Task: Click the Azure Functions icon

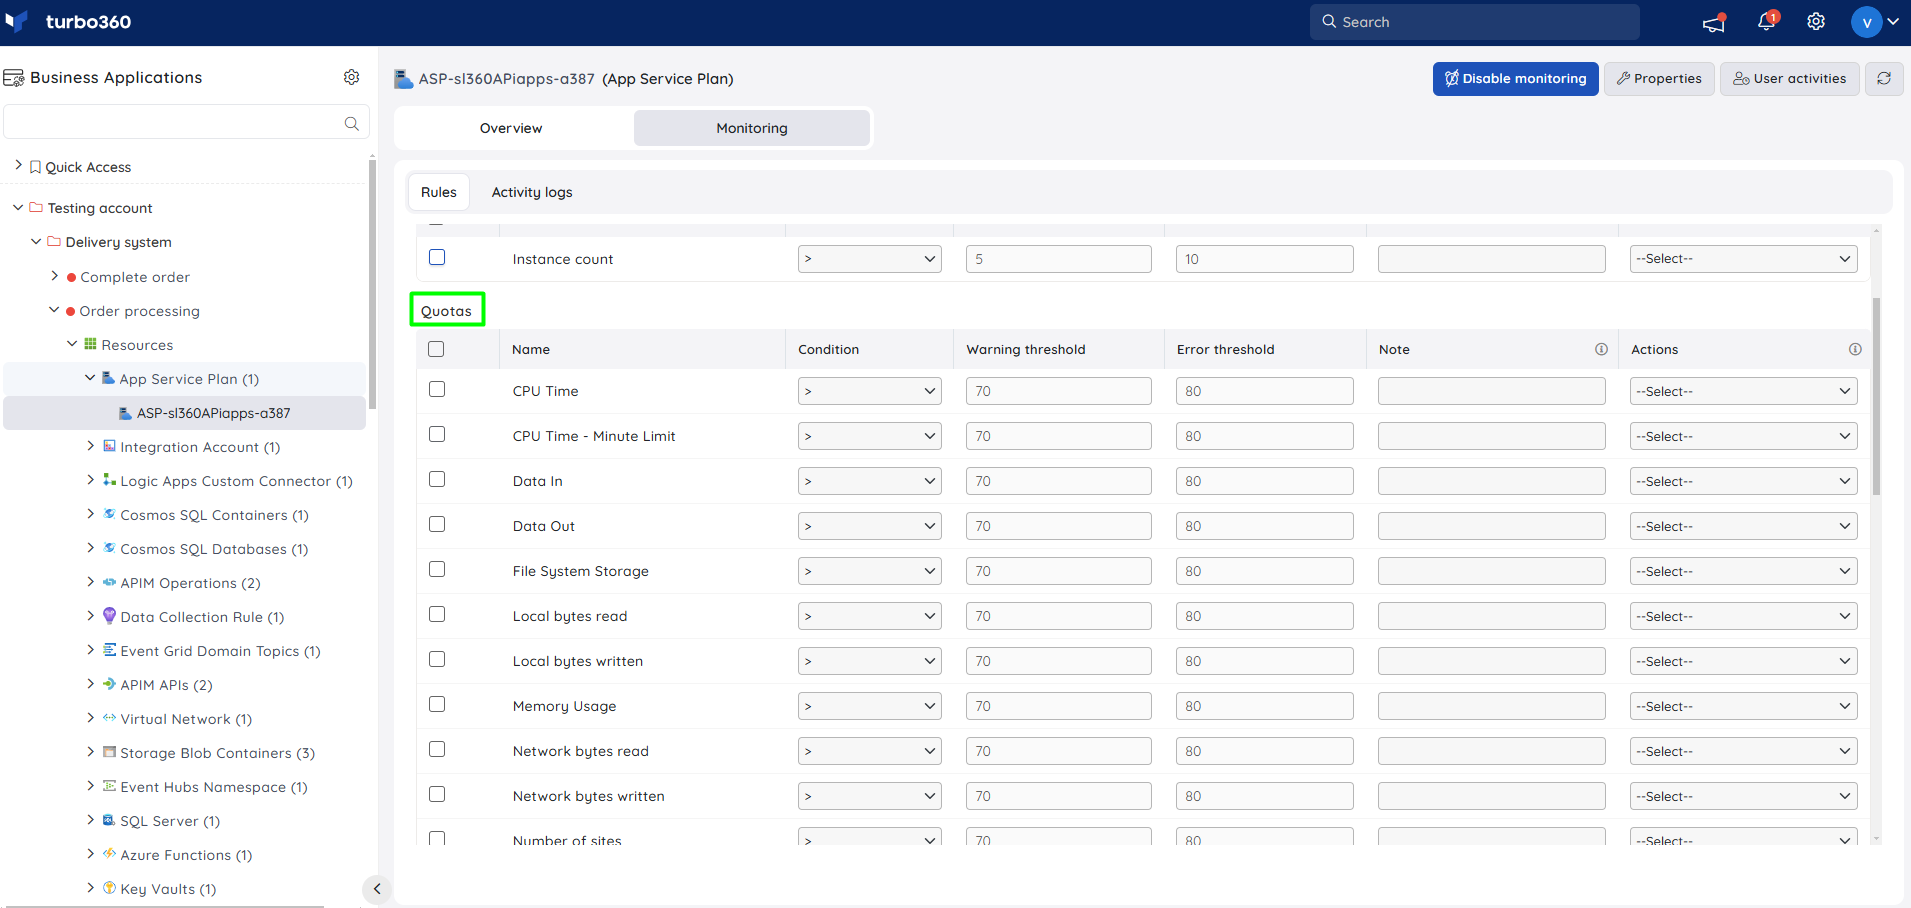Action: coord(109,854)
